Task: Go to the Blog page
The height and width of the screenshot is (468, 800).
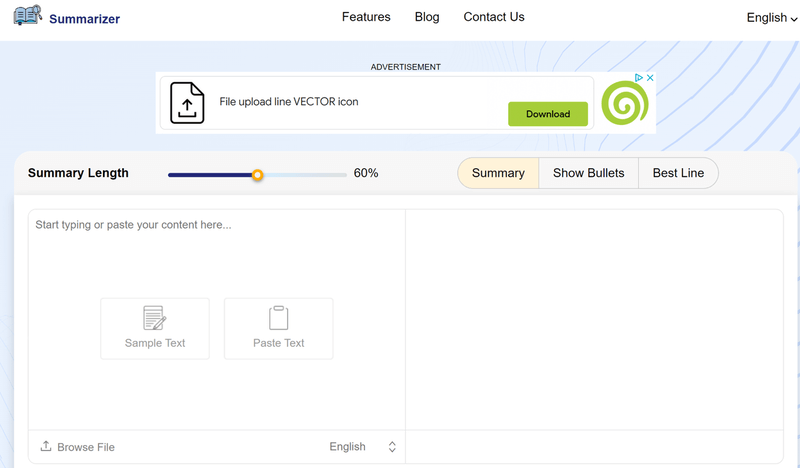Action: point(427,17)
